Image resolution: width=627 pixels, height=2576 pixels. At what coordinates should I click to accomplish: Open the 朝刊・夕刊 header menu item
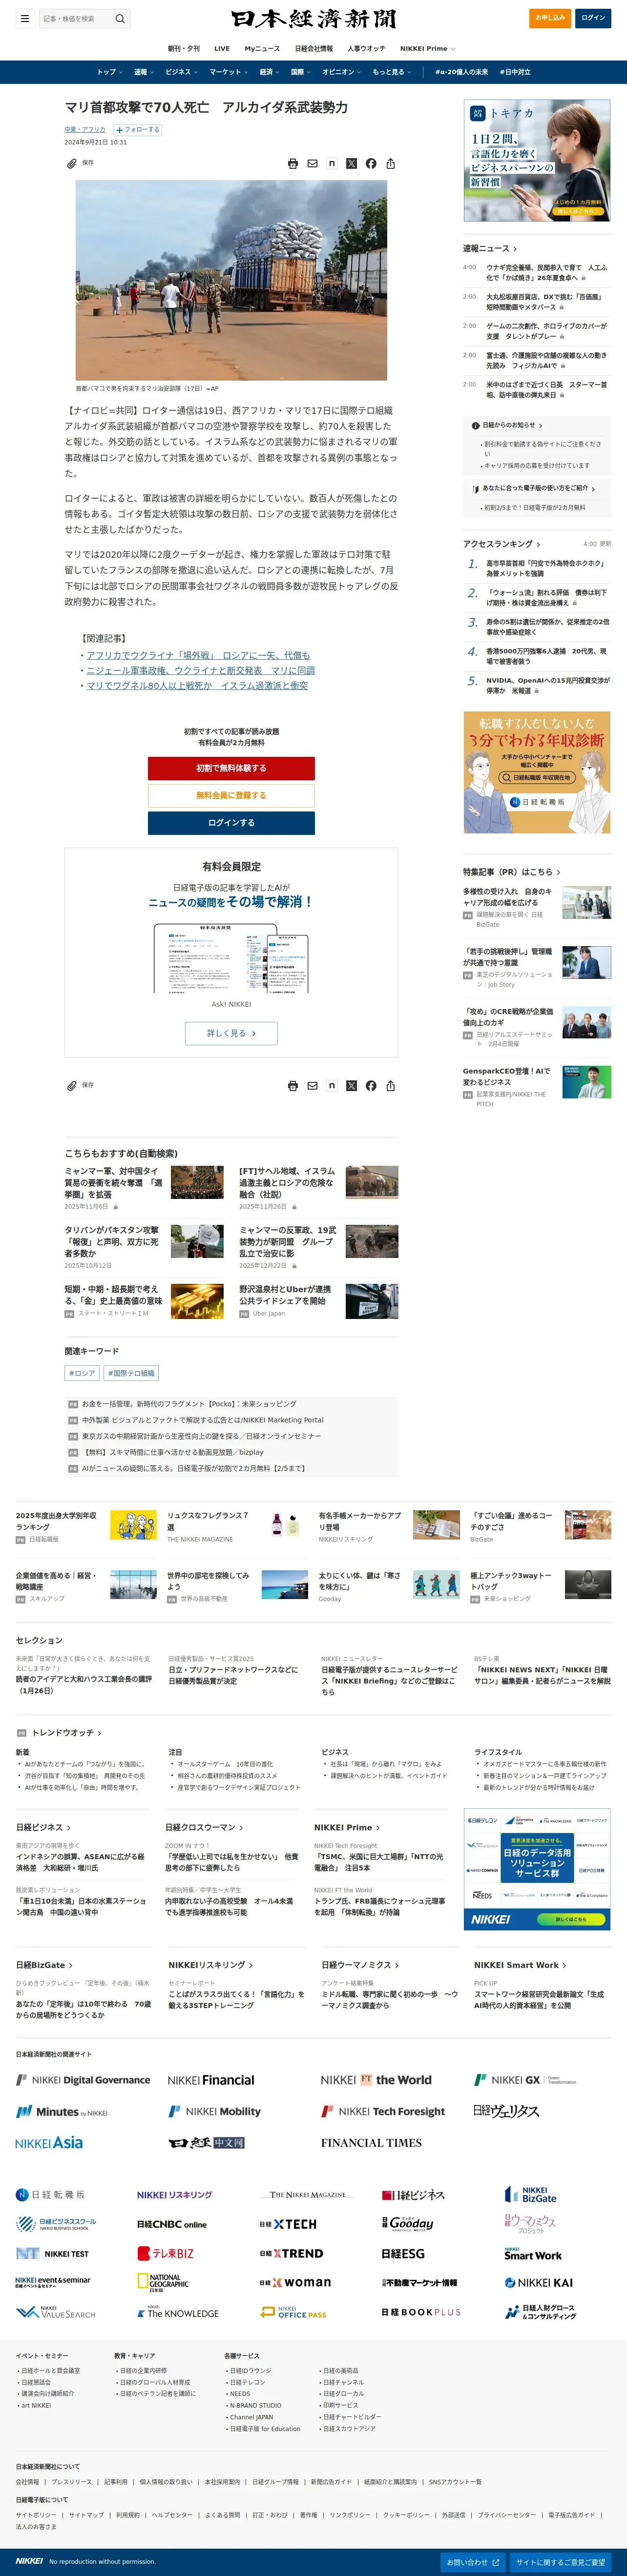click(x=183, y=48)
